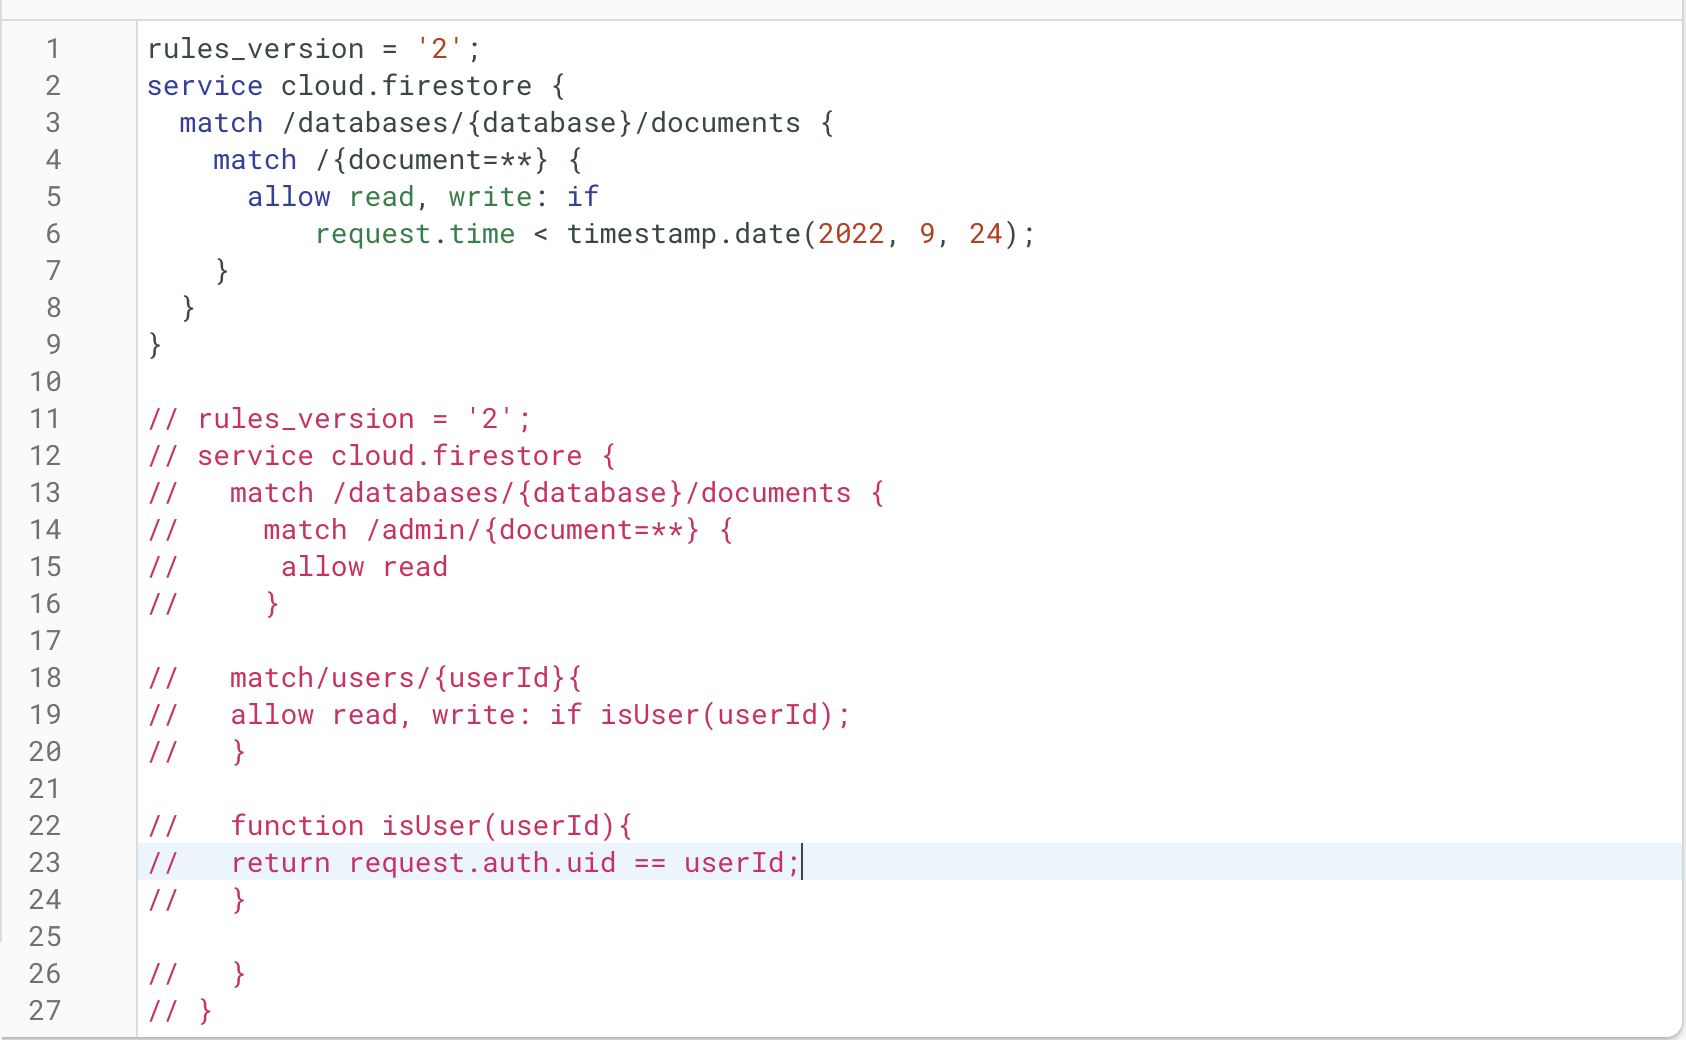The height and width of the screenshot is (1040, 1686).
Task: Click 'function isUser(userId){' on line 22
Action: 431,826
